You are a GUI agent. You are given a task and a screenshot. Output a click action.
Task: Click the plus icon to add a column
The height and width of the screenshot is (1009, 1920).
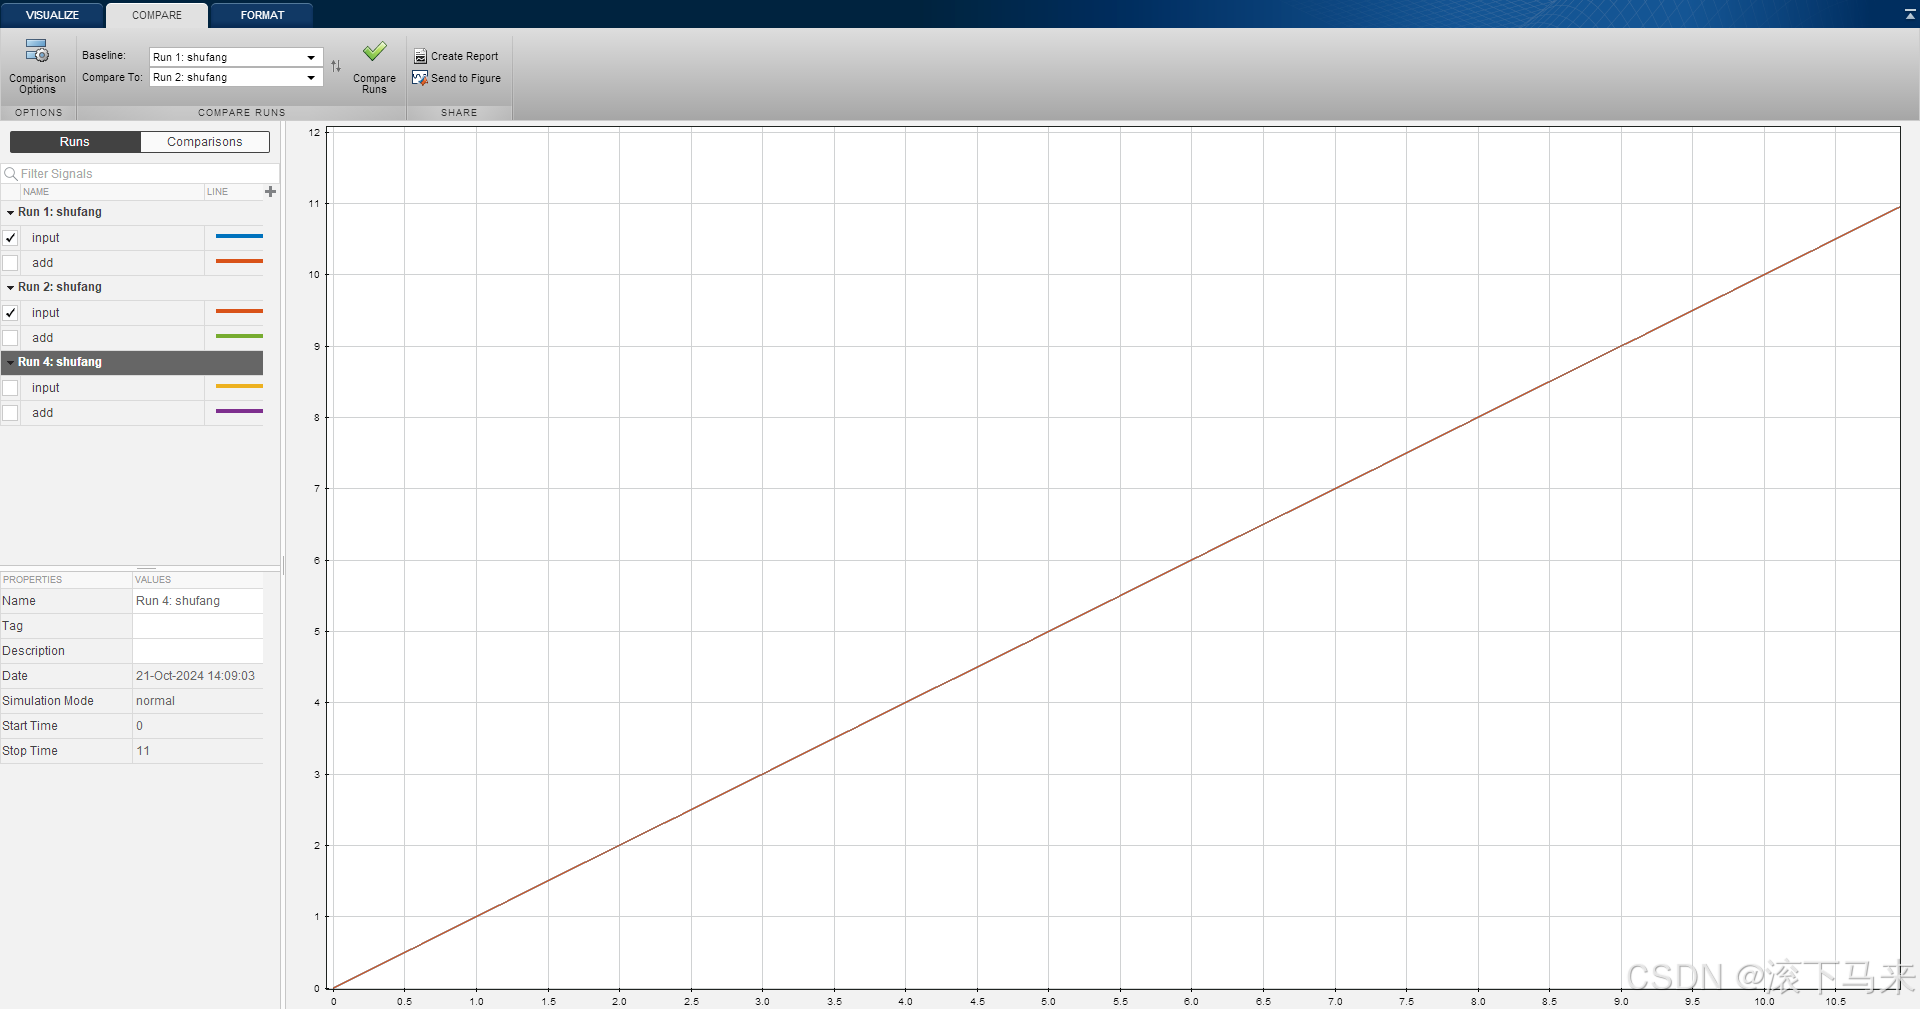point(270,191)
